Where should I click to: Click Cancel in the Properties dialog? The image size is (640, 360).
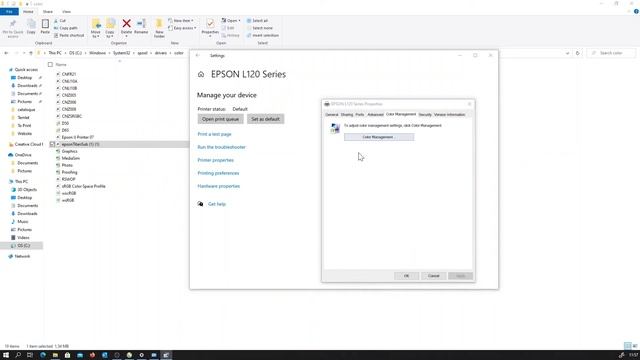(433, 276)
